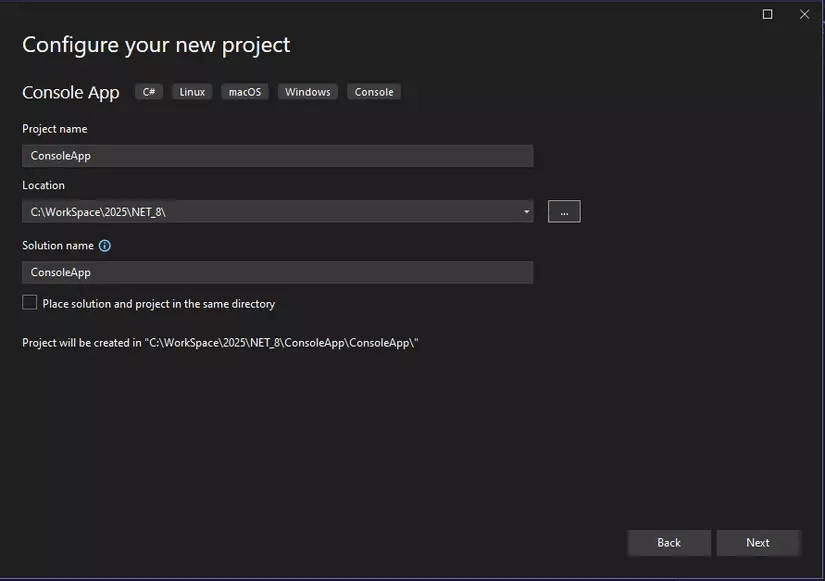
Task: Open the Location path dropdown arrow
Action: pyautogui.click(x=526, y=211)
